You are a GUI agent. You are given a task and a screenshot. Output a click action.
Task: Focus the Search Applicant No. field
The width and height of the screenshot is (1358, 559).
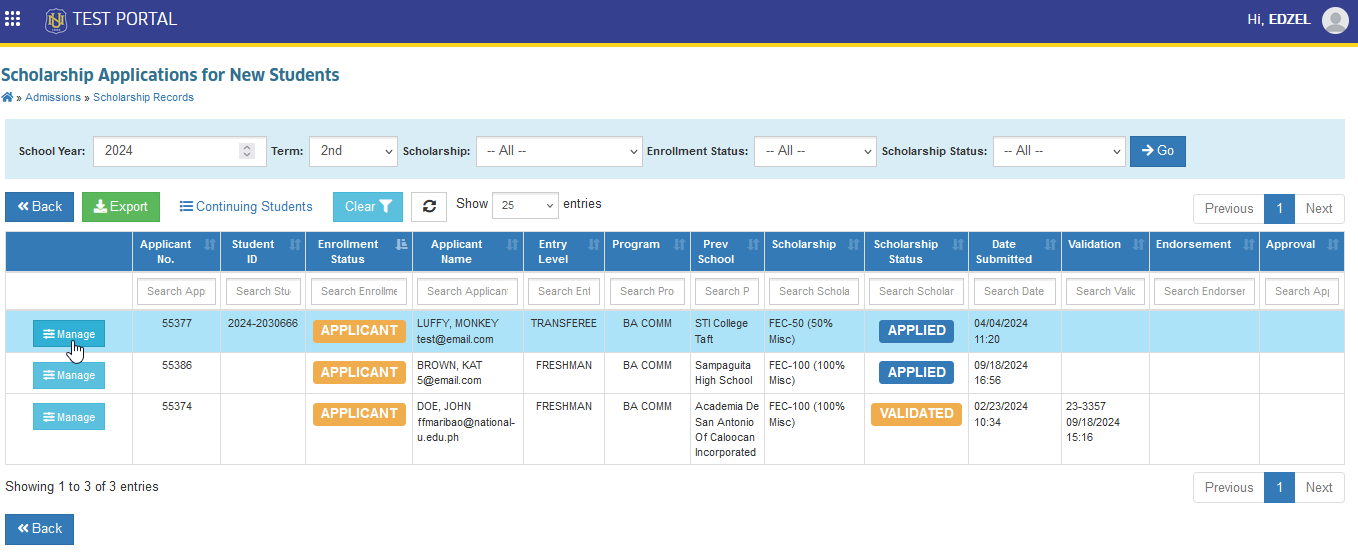(176, 291)
